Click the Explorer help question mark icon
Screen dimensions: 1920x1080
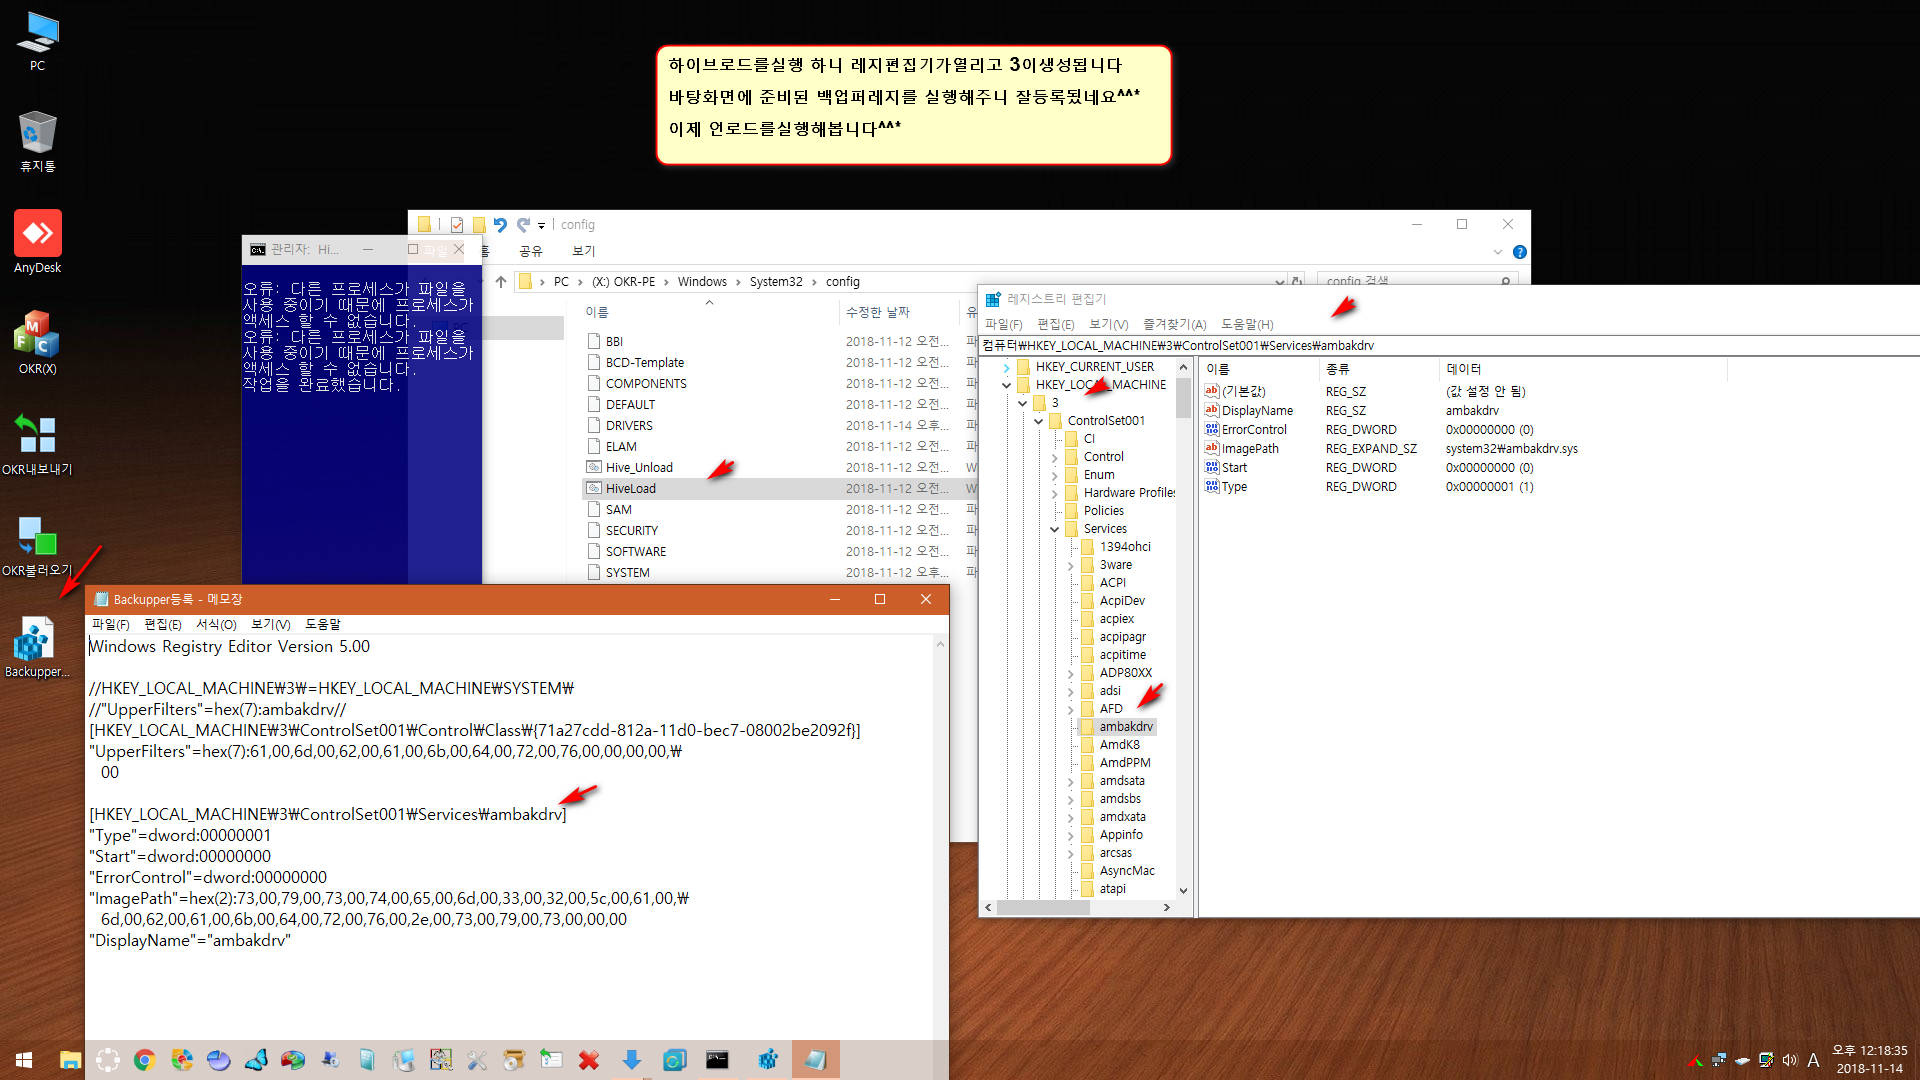(1519, 252)
